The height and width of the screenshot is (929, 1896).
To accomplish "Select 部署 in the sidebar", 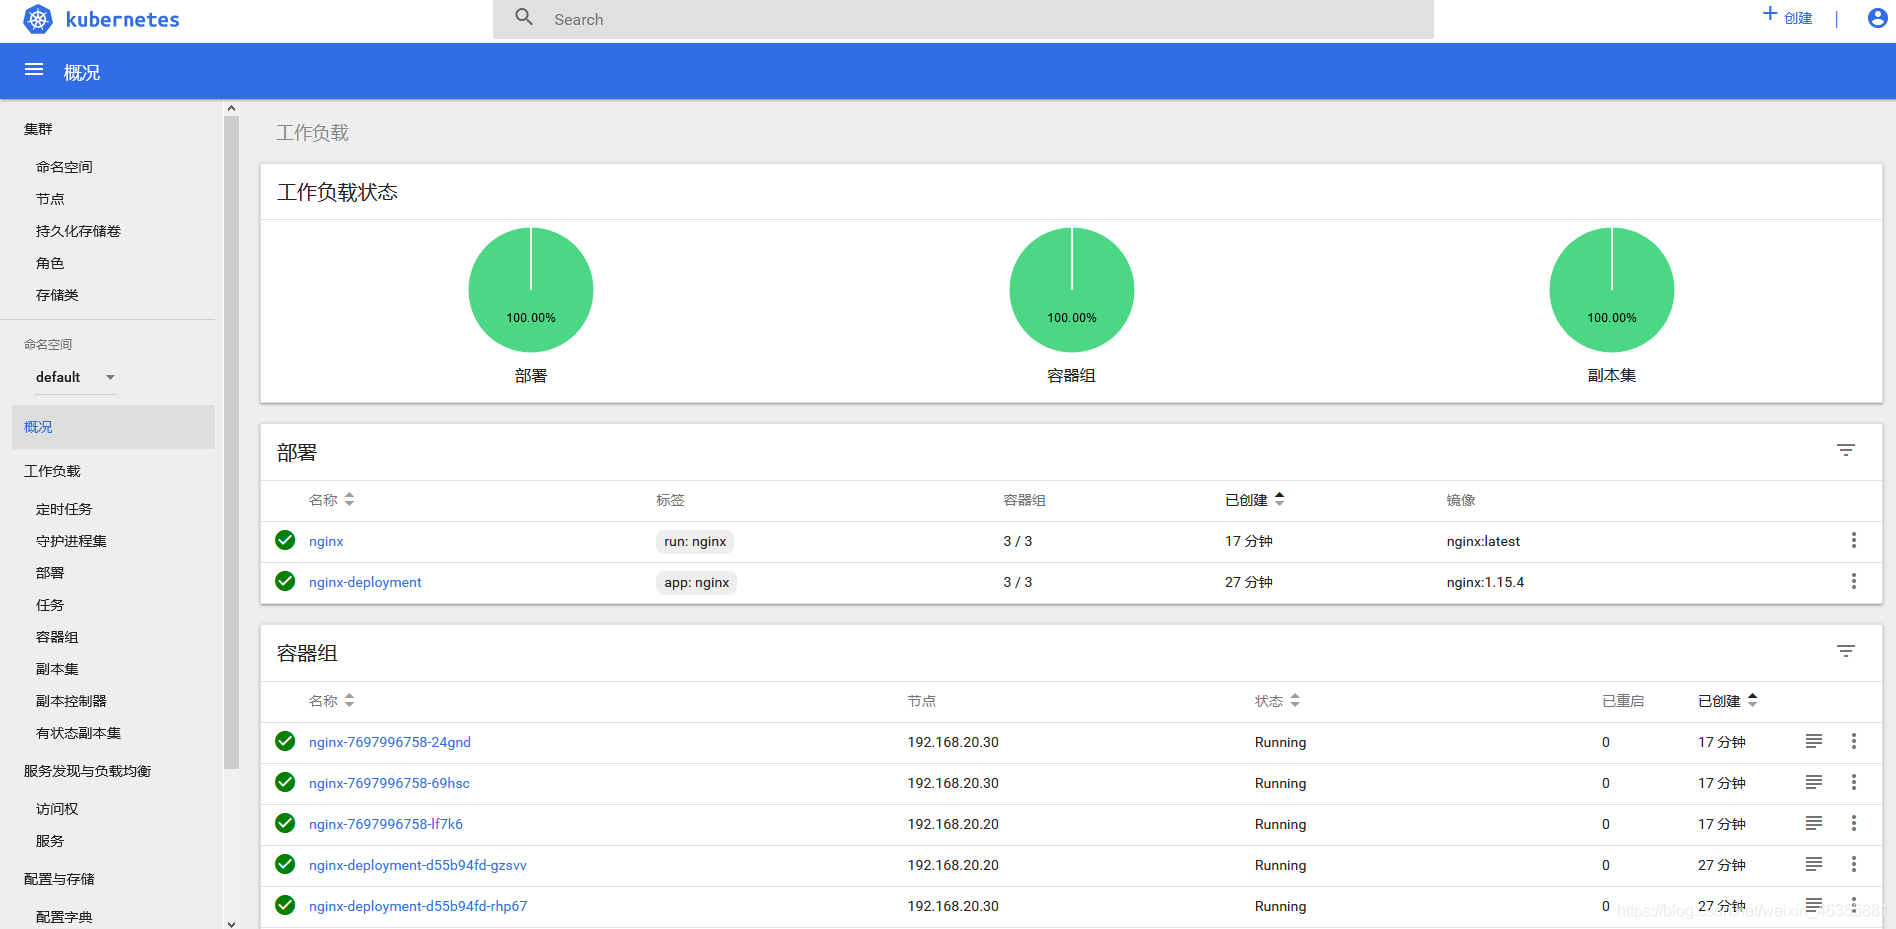I will 50,573.
